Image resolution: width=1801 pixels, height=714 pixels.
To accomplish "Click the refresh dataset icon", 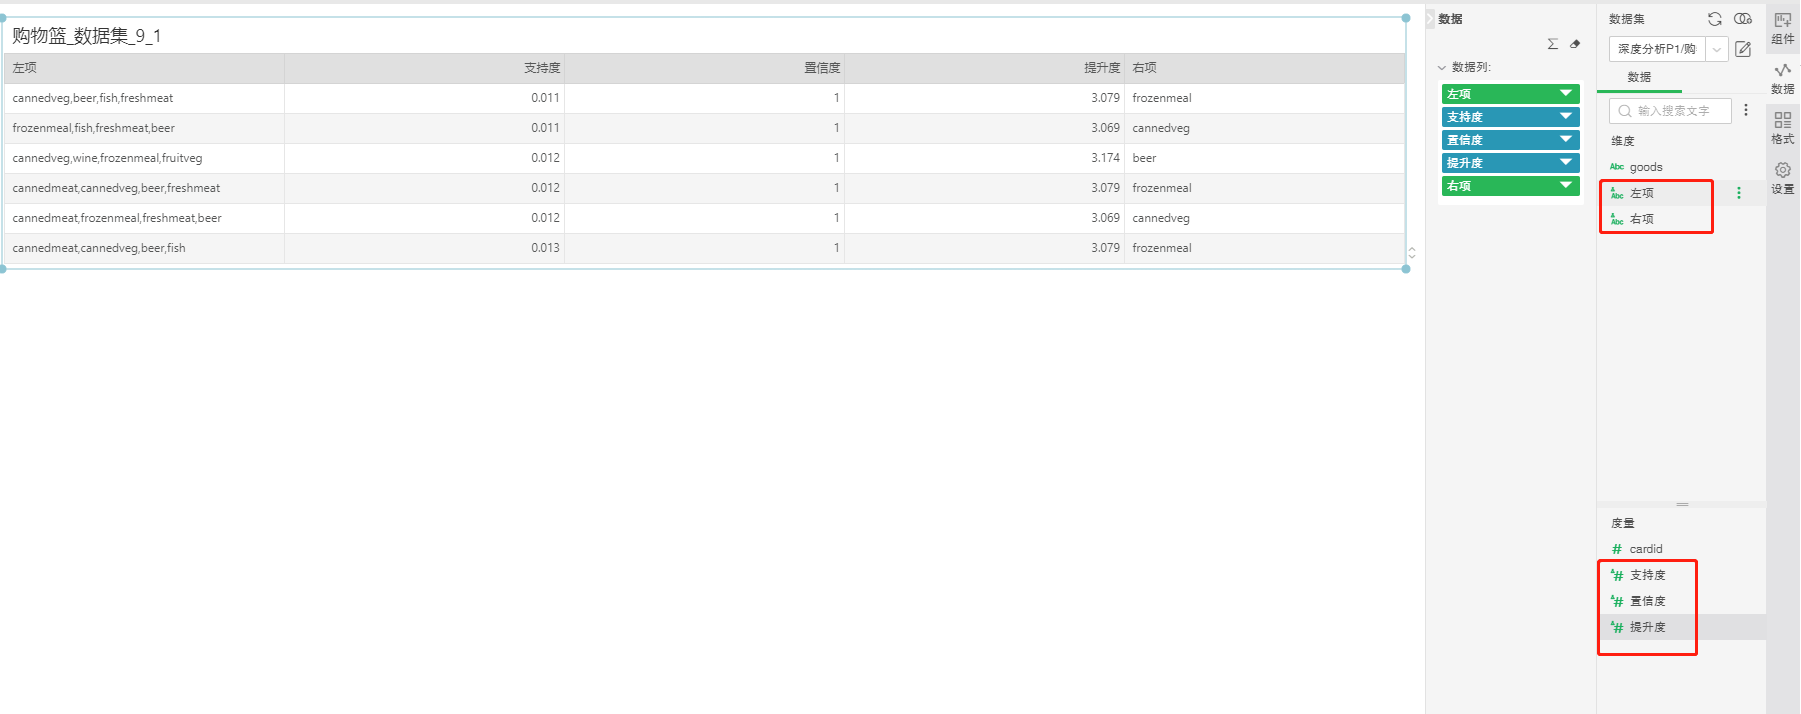I will pos(1714,19).
